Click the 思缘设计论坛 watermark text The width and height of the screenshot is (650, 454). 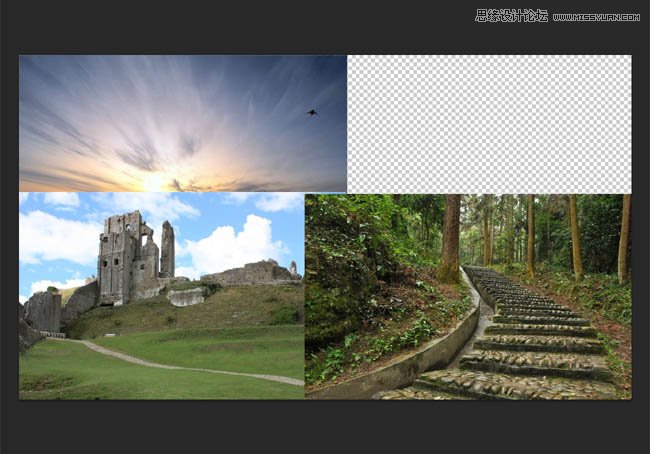[x=511, y=16]
